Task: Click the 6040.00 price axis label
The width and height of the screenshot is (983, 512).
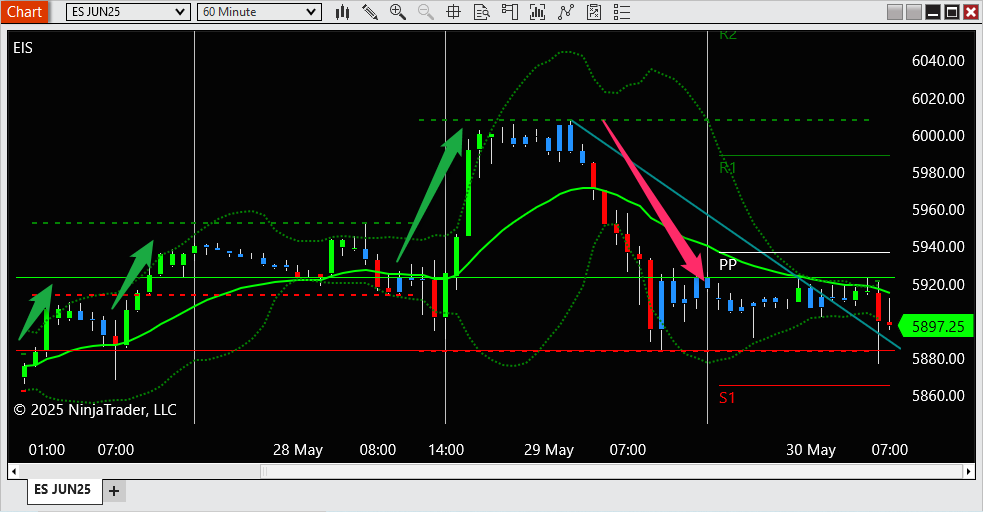Action: (938, 61)
